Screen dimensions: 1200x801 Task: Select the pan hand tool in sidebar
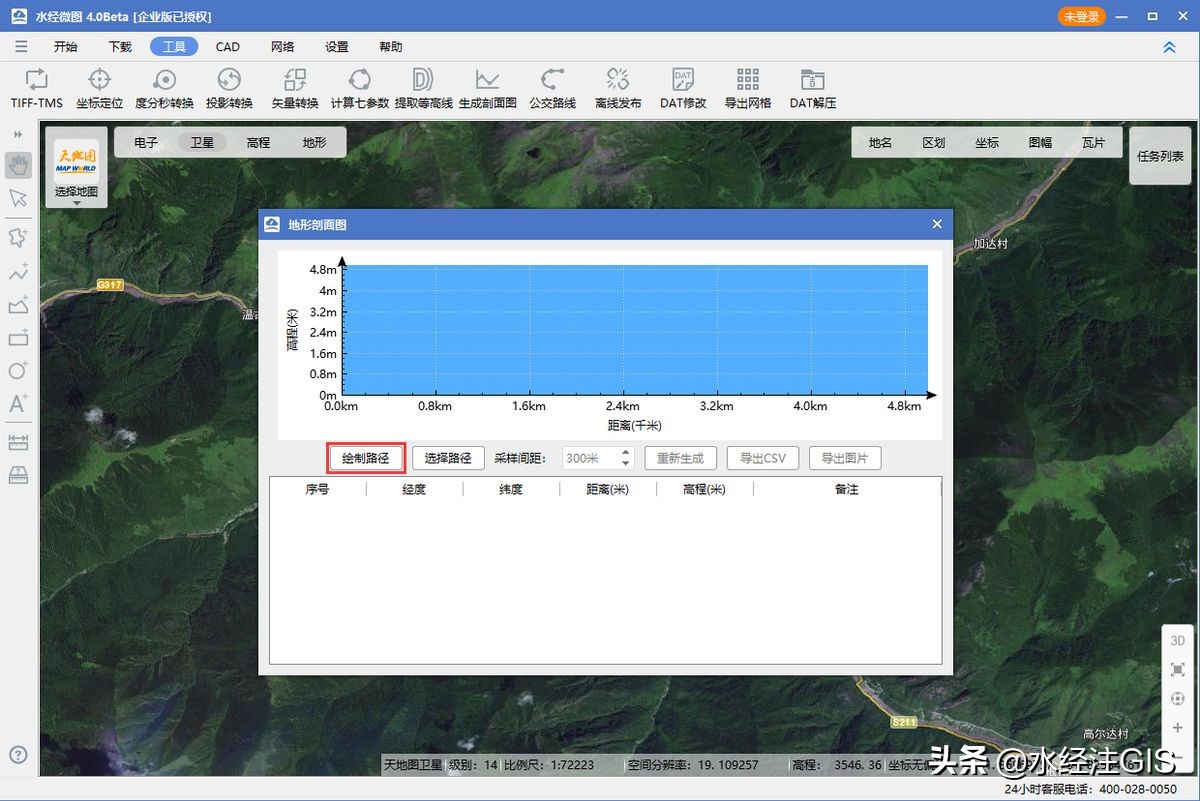(18, 165)
